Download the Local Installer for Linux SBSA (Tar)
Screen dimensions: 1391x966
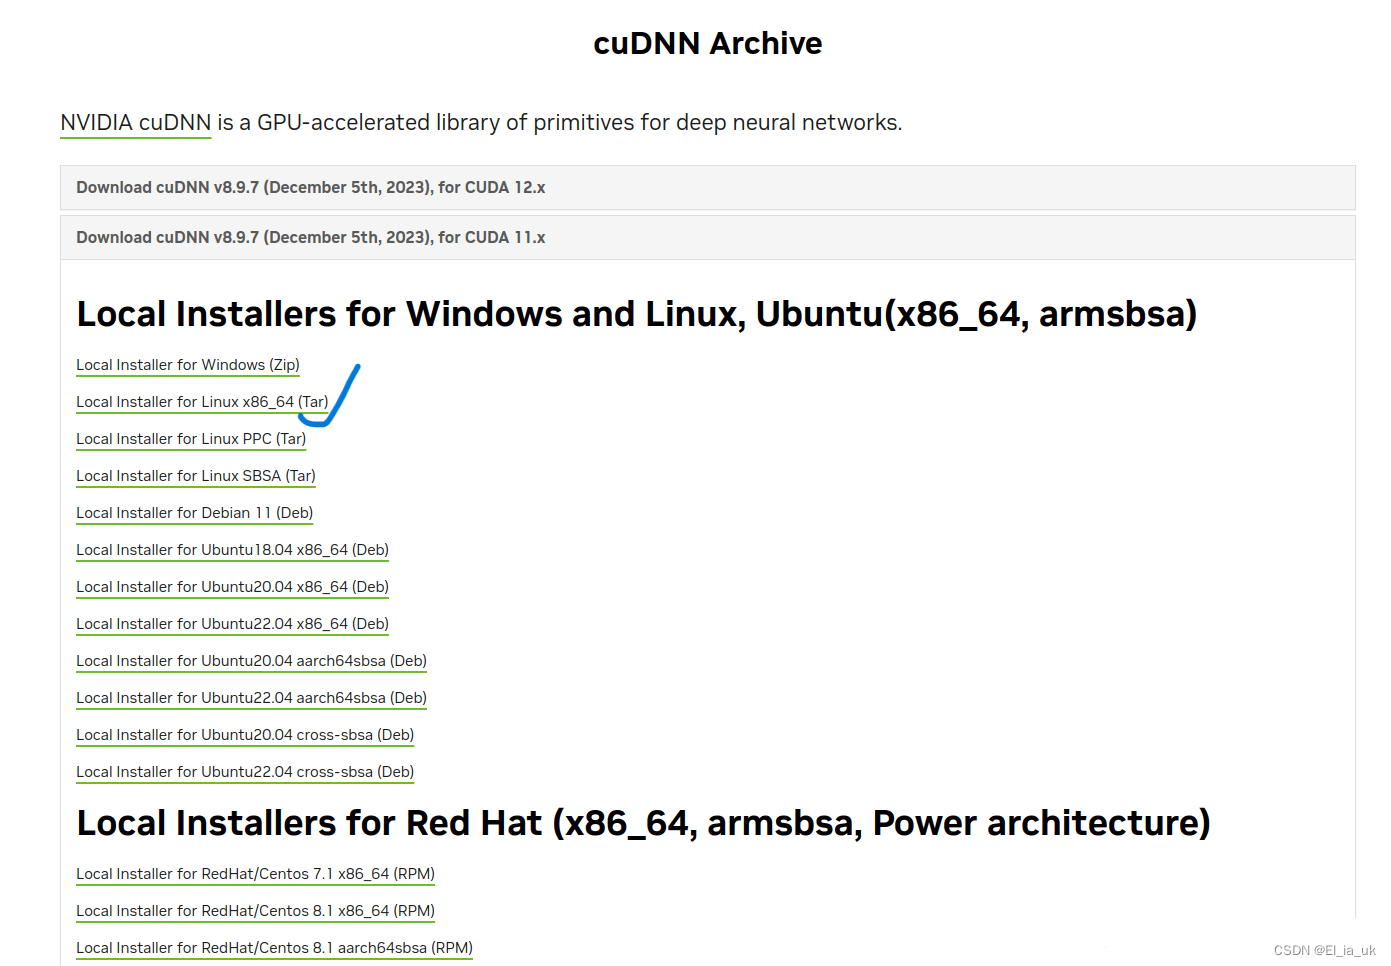(x=195, y=475)
